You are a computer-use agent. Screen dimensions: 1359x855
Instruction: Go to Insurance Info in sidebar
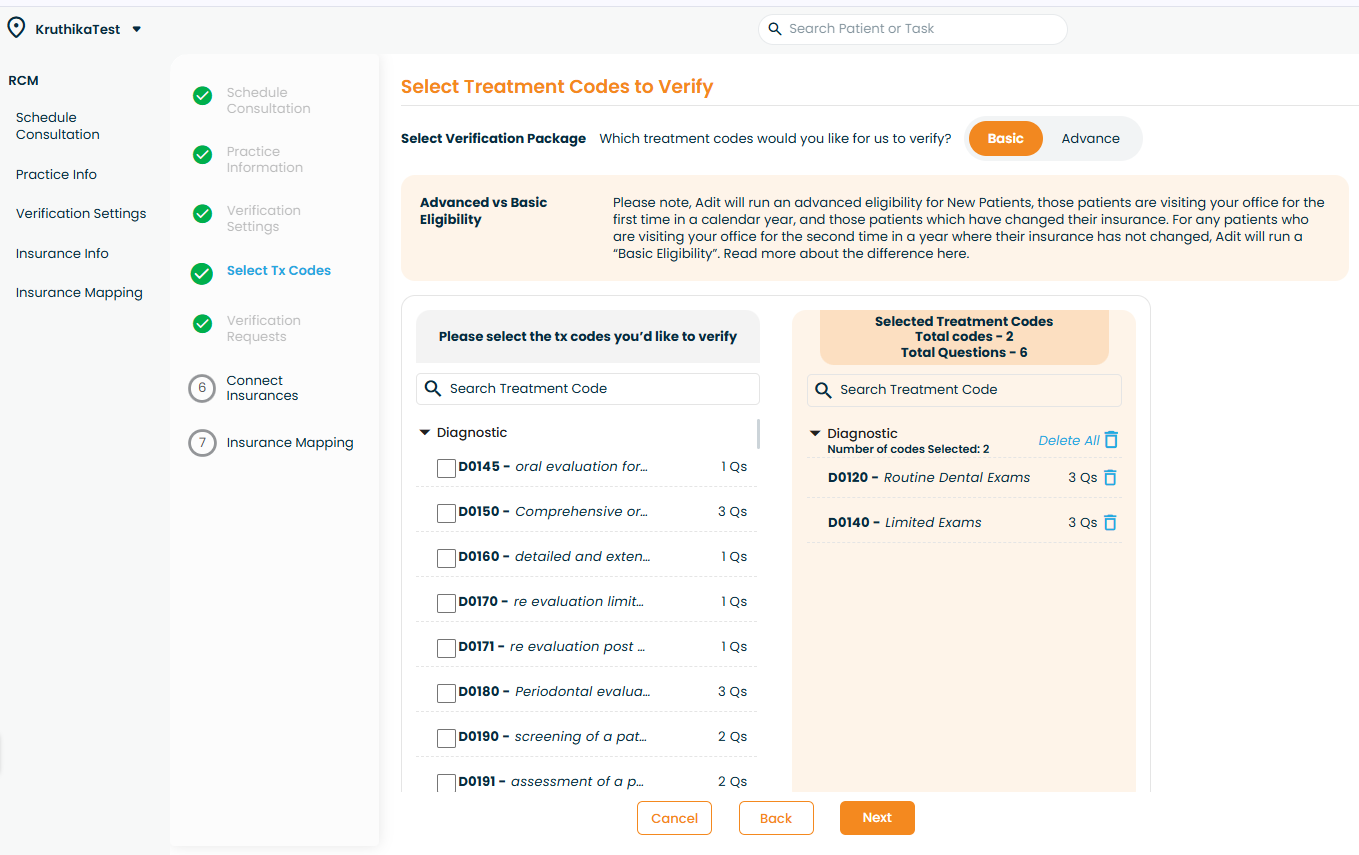62,254
